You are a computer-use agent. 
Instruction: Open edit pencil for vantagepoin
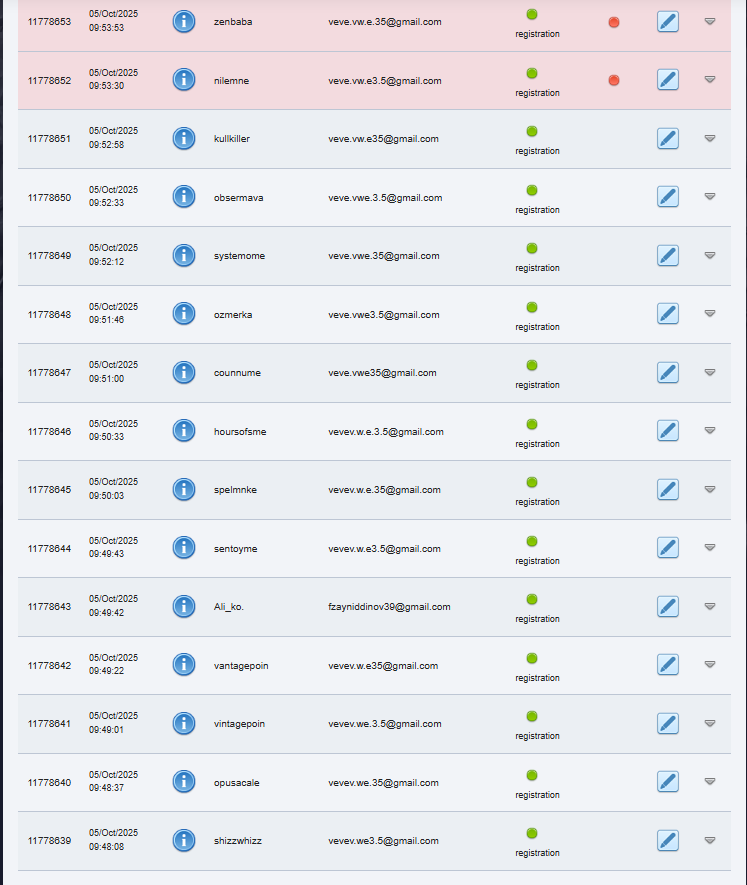[x=668, y=665]
